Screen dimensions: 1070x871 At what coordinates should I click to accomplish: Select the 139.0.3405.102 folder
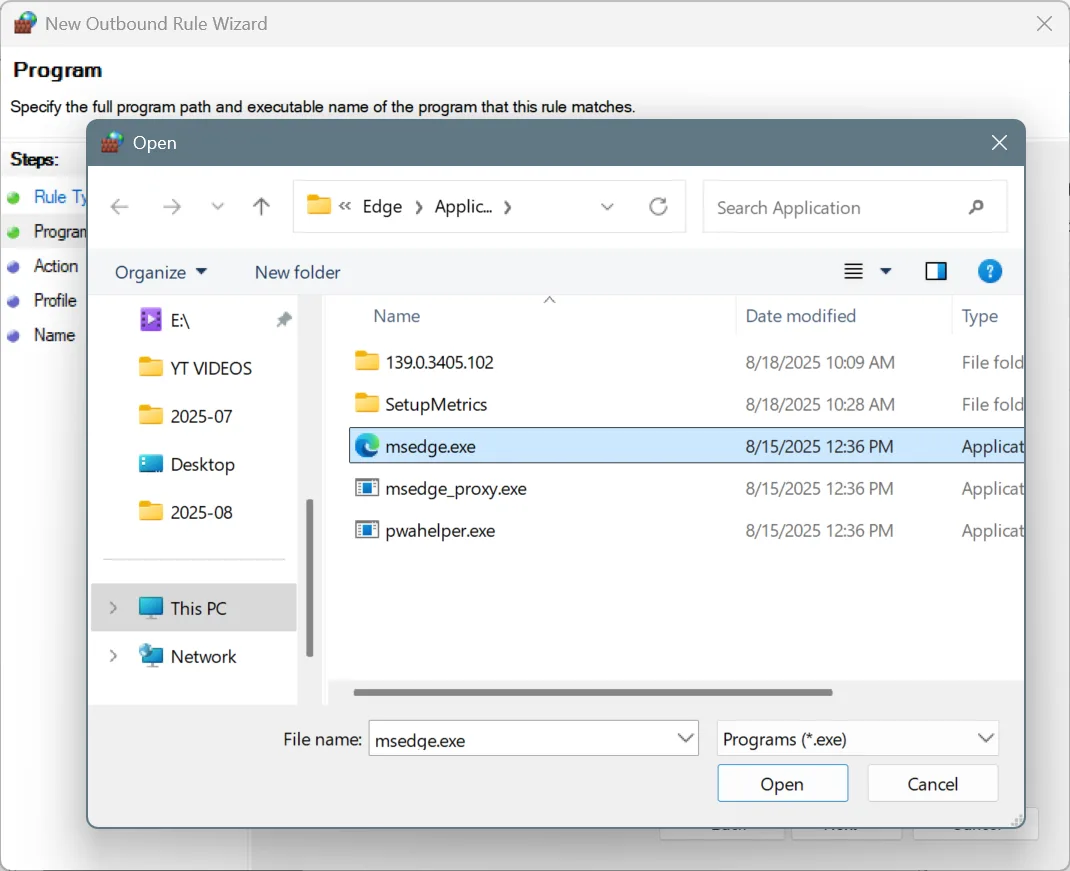coord(686,362)
